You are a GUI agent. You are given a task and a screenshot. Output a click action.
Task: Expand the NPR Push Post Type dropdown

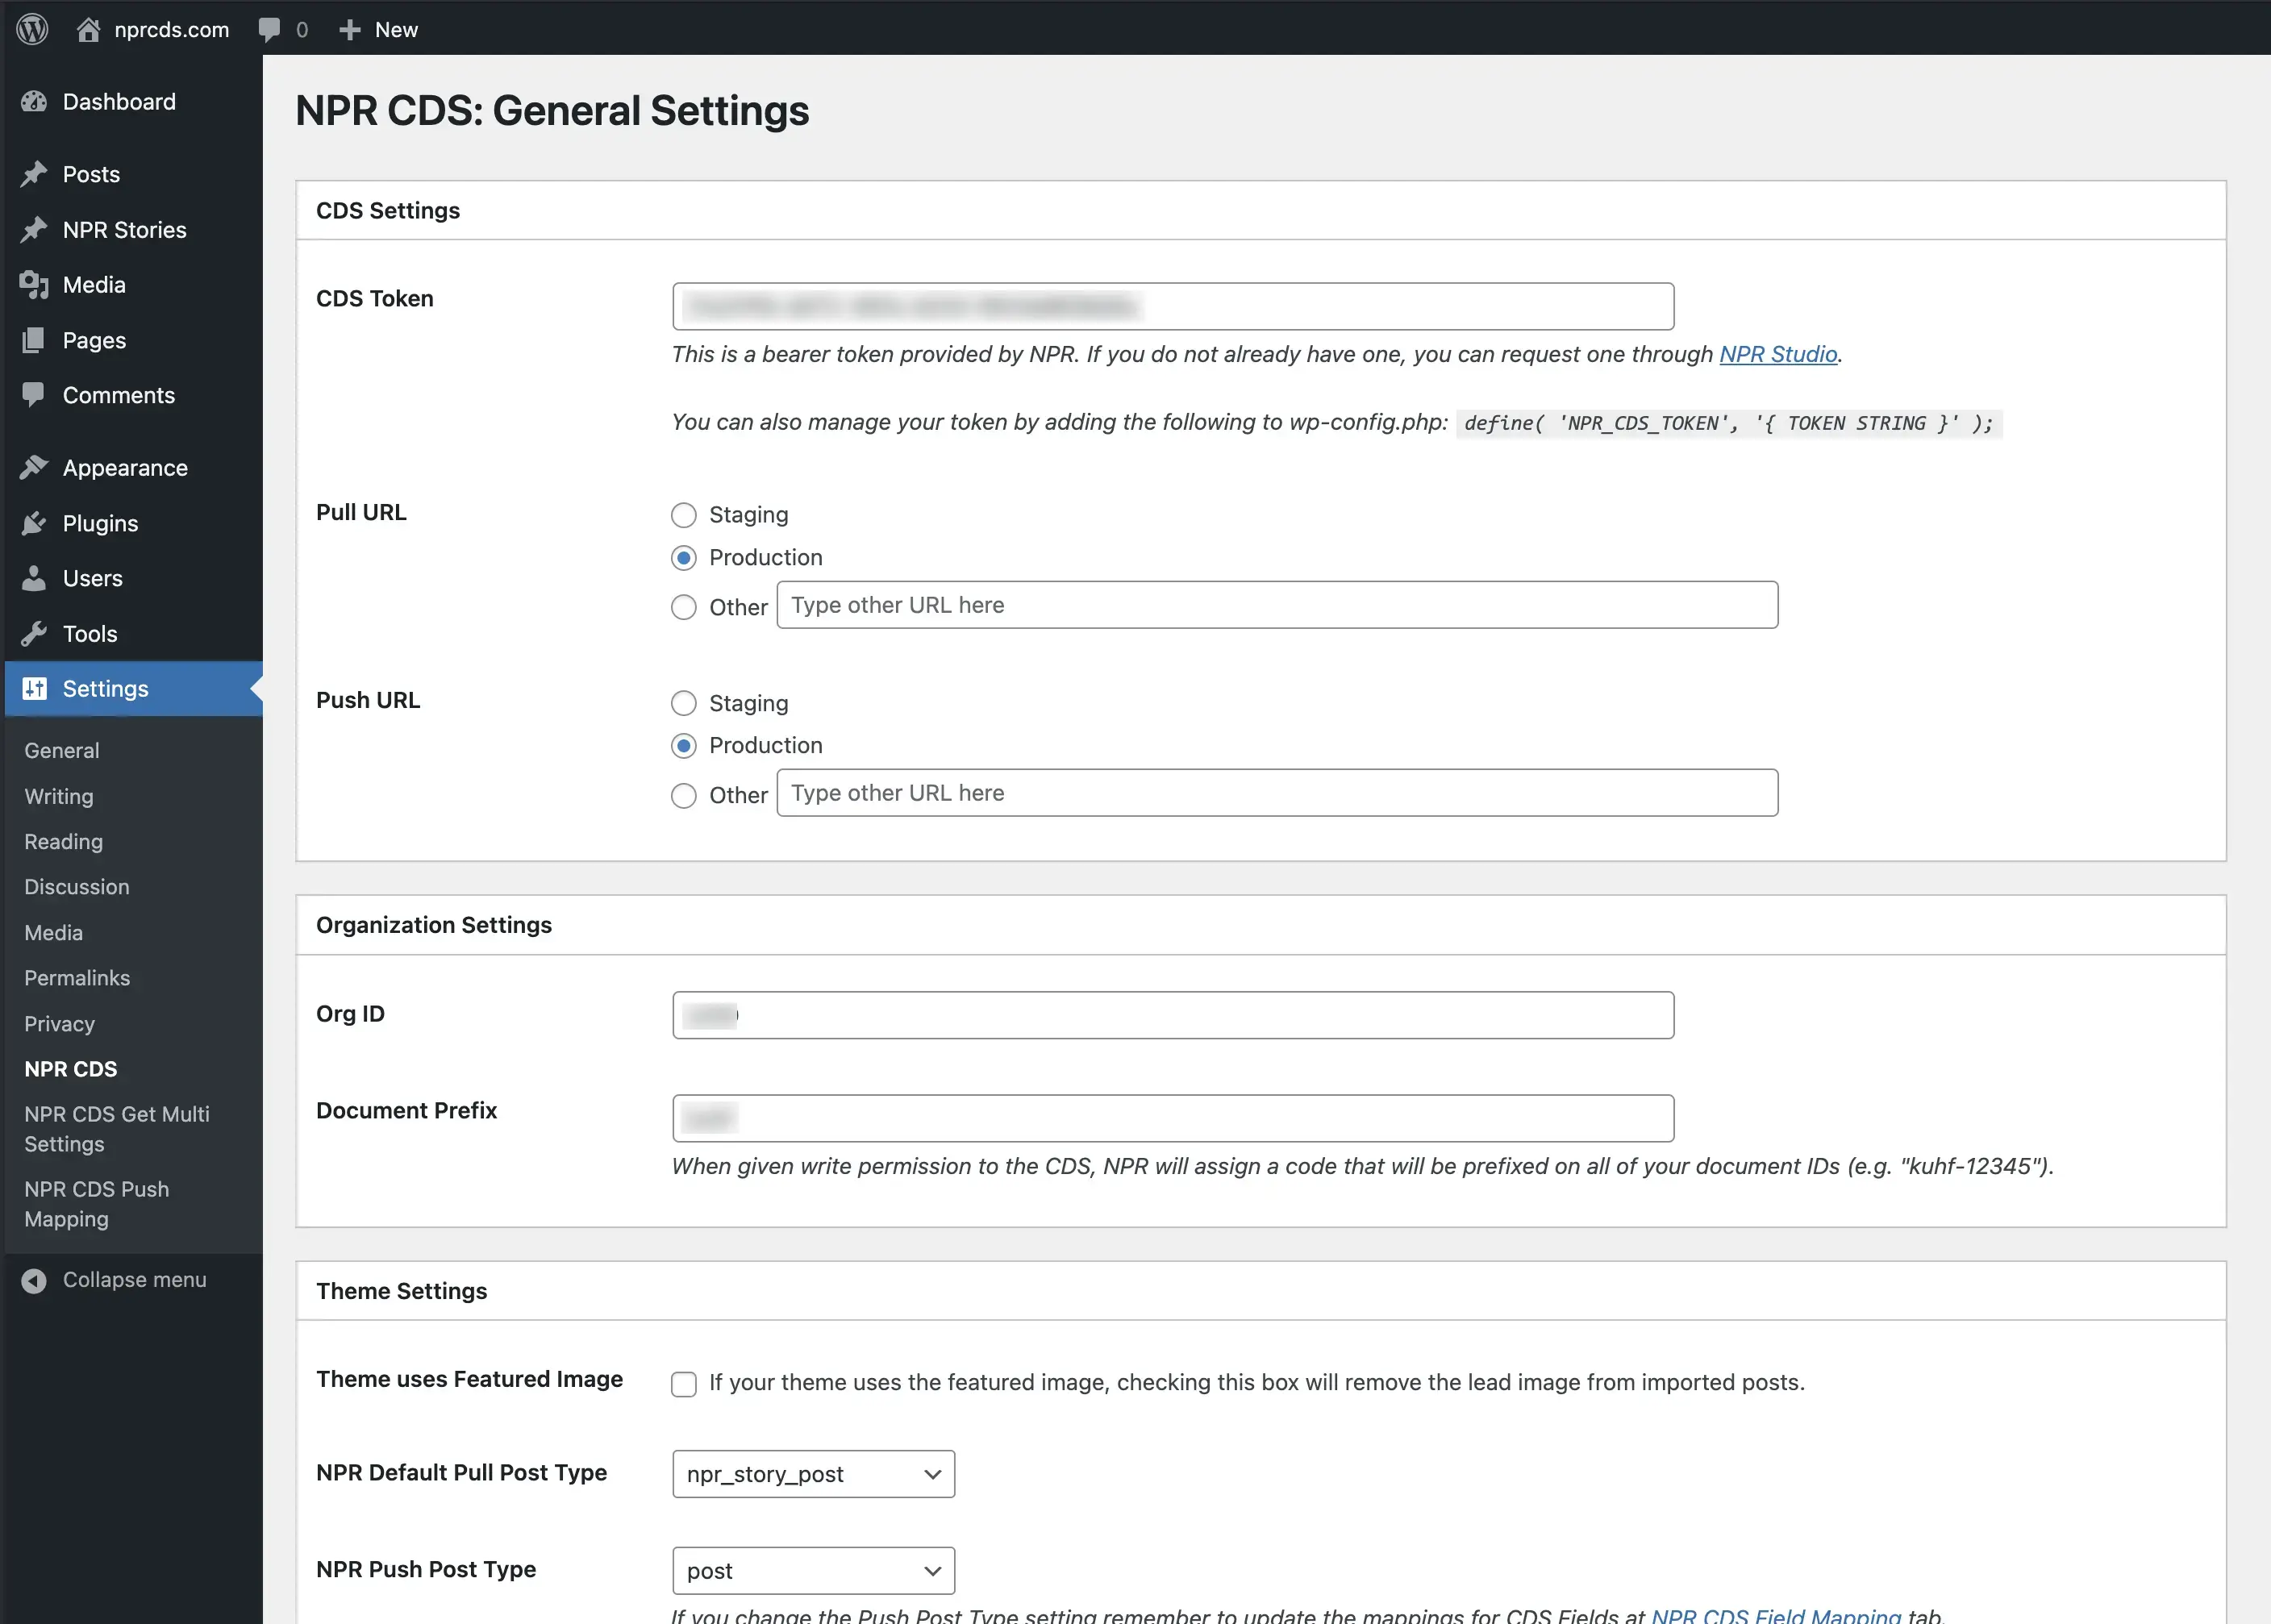pyautogui.click(x=813, y=1571)
